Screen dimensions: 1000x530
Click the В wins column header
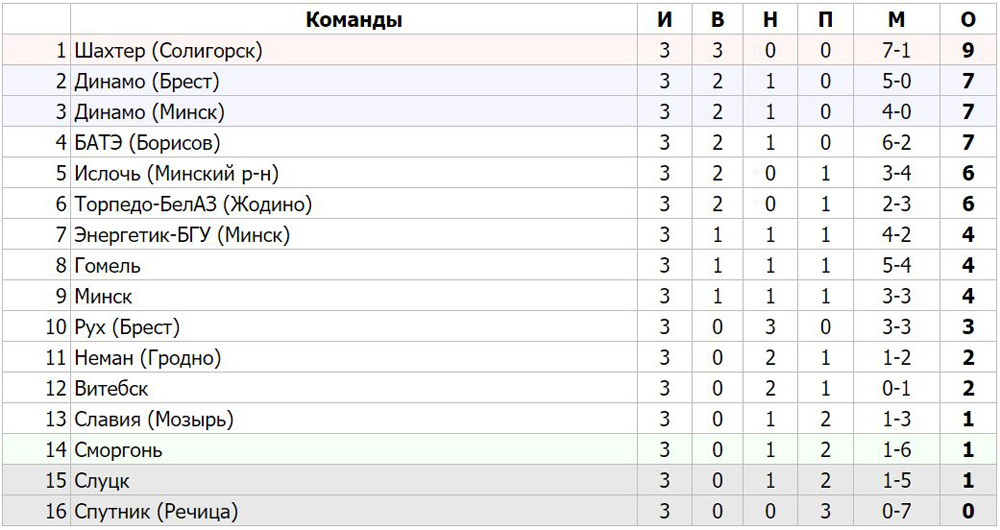717,20
